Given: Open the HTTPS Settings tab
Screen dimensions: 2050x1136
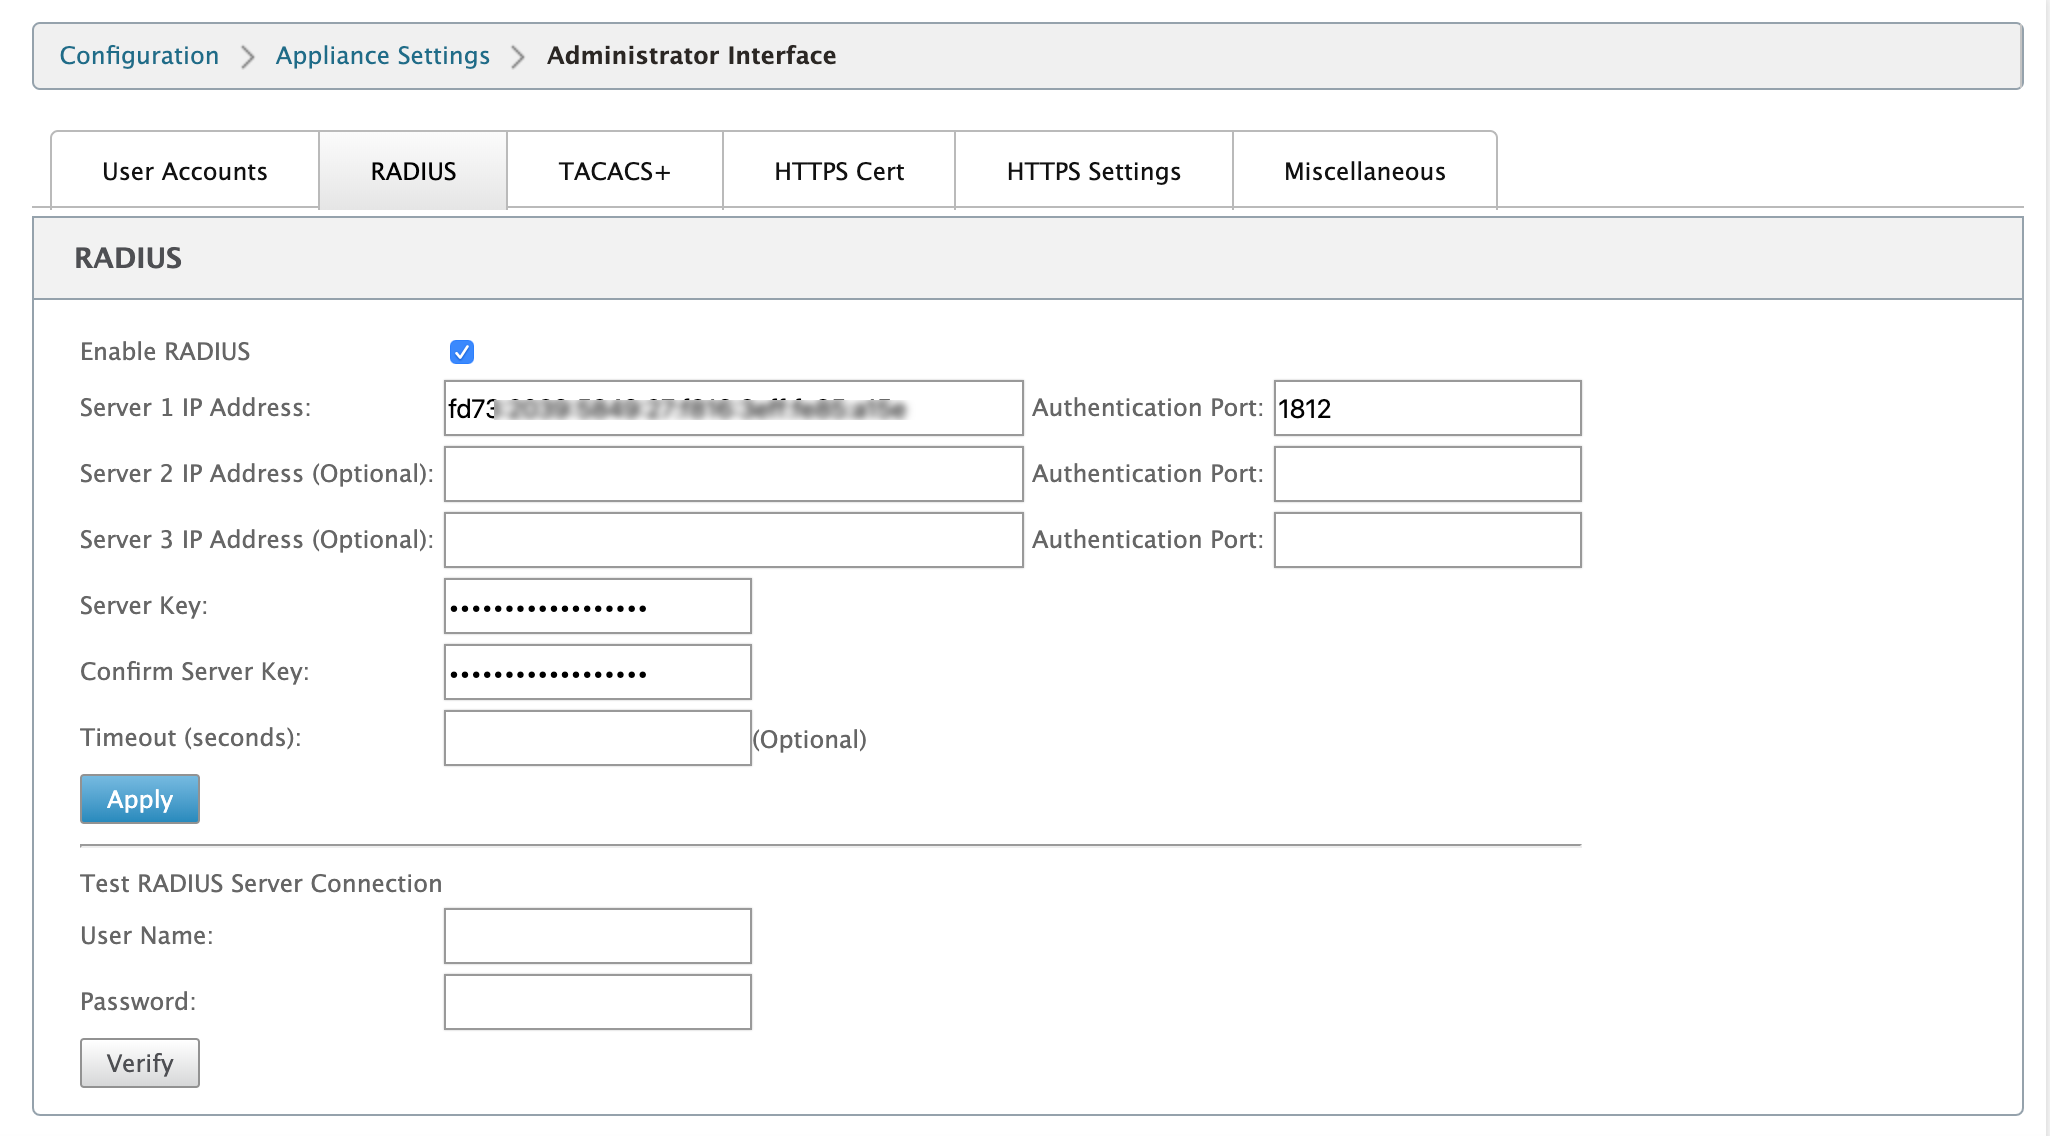Looking at the screenshot, I should point(1094,171).
